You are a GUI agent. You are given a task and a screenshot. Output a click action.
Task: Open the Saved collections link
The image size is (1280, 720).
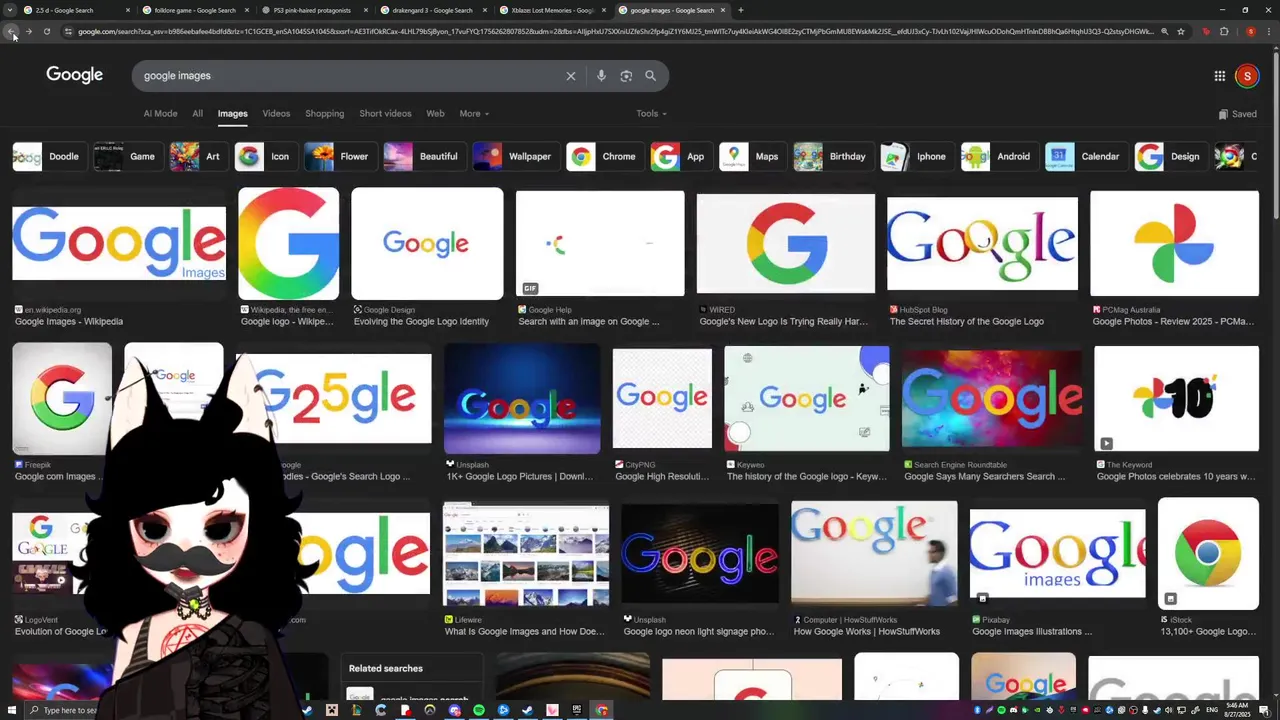tap(1238, 114)
